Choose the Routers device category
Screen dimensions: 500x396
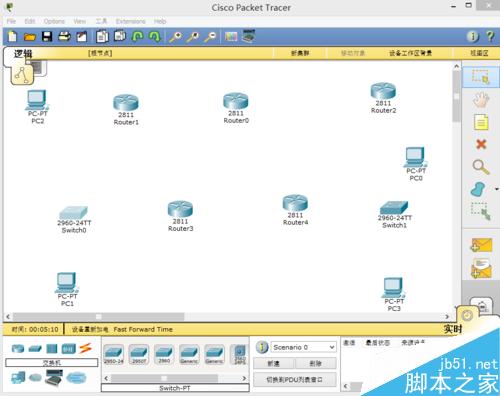(18, 349)
